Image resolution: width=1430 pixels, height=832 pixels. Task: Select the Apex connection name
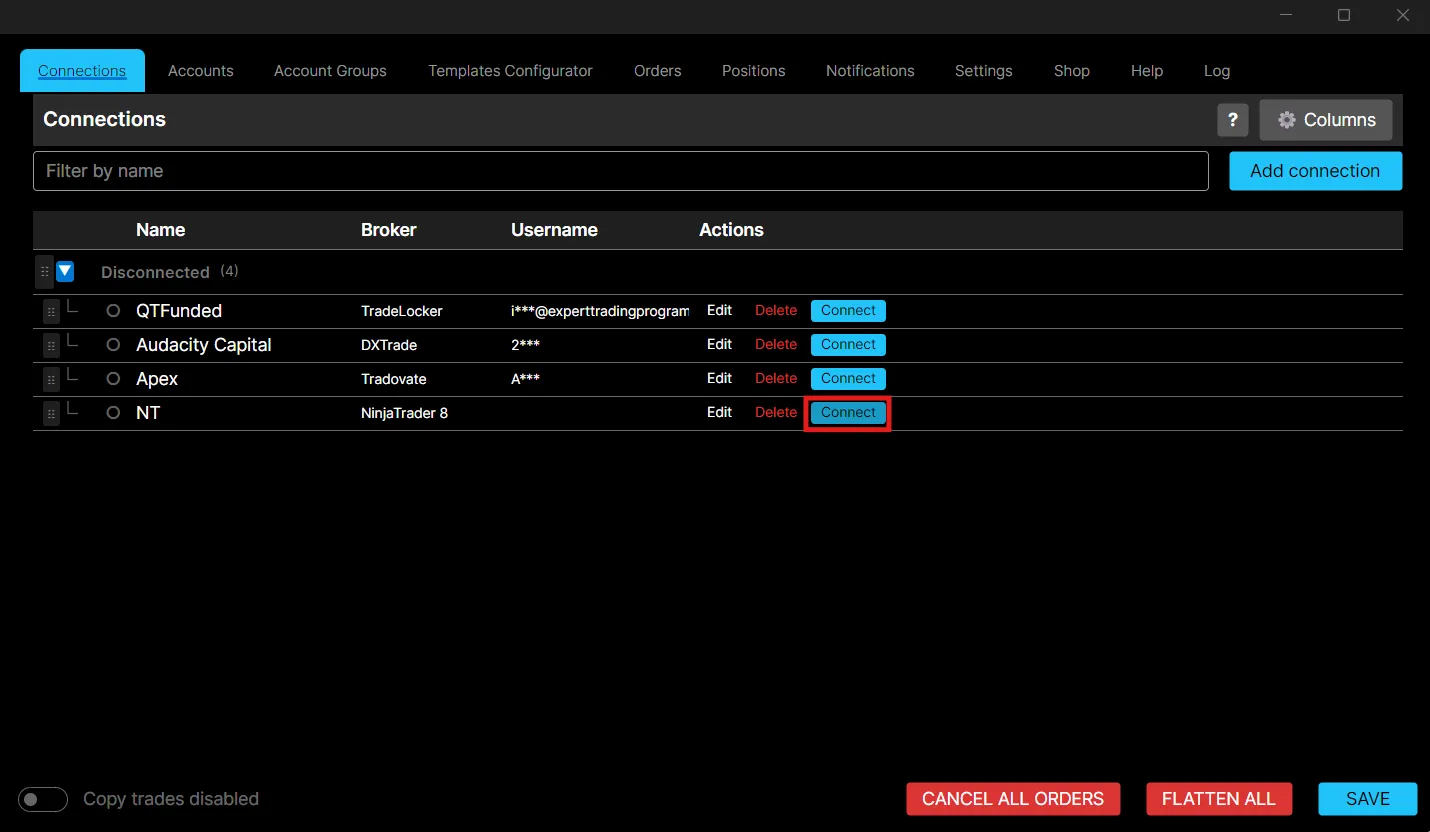157,379
